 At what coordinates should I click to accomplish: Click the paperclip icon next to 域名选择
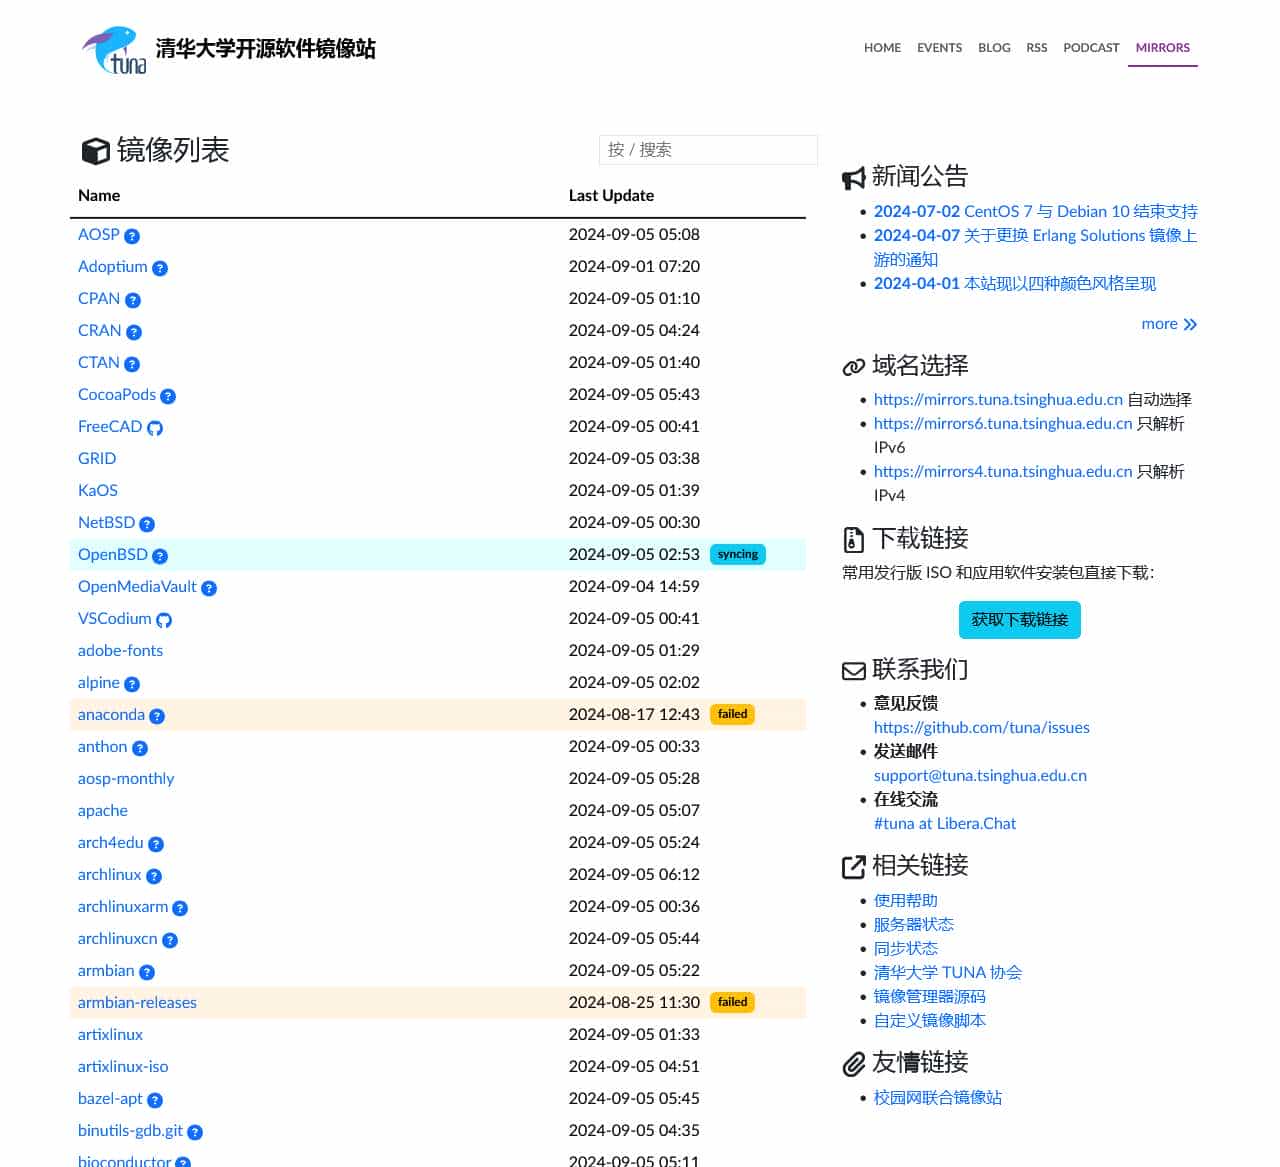tap(853, 366)
